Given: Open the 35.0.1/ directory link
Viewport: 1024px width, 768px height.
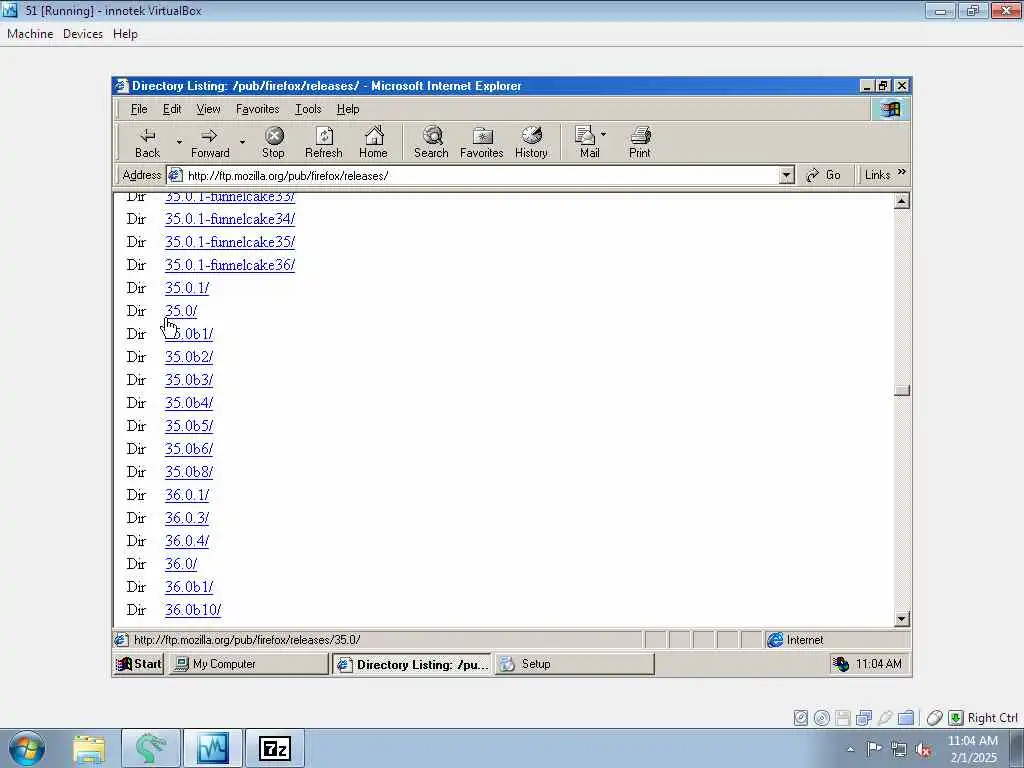Looking at the screenshot, I should (x=187, y=288).
